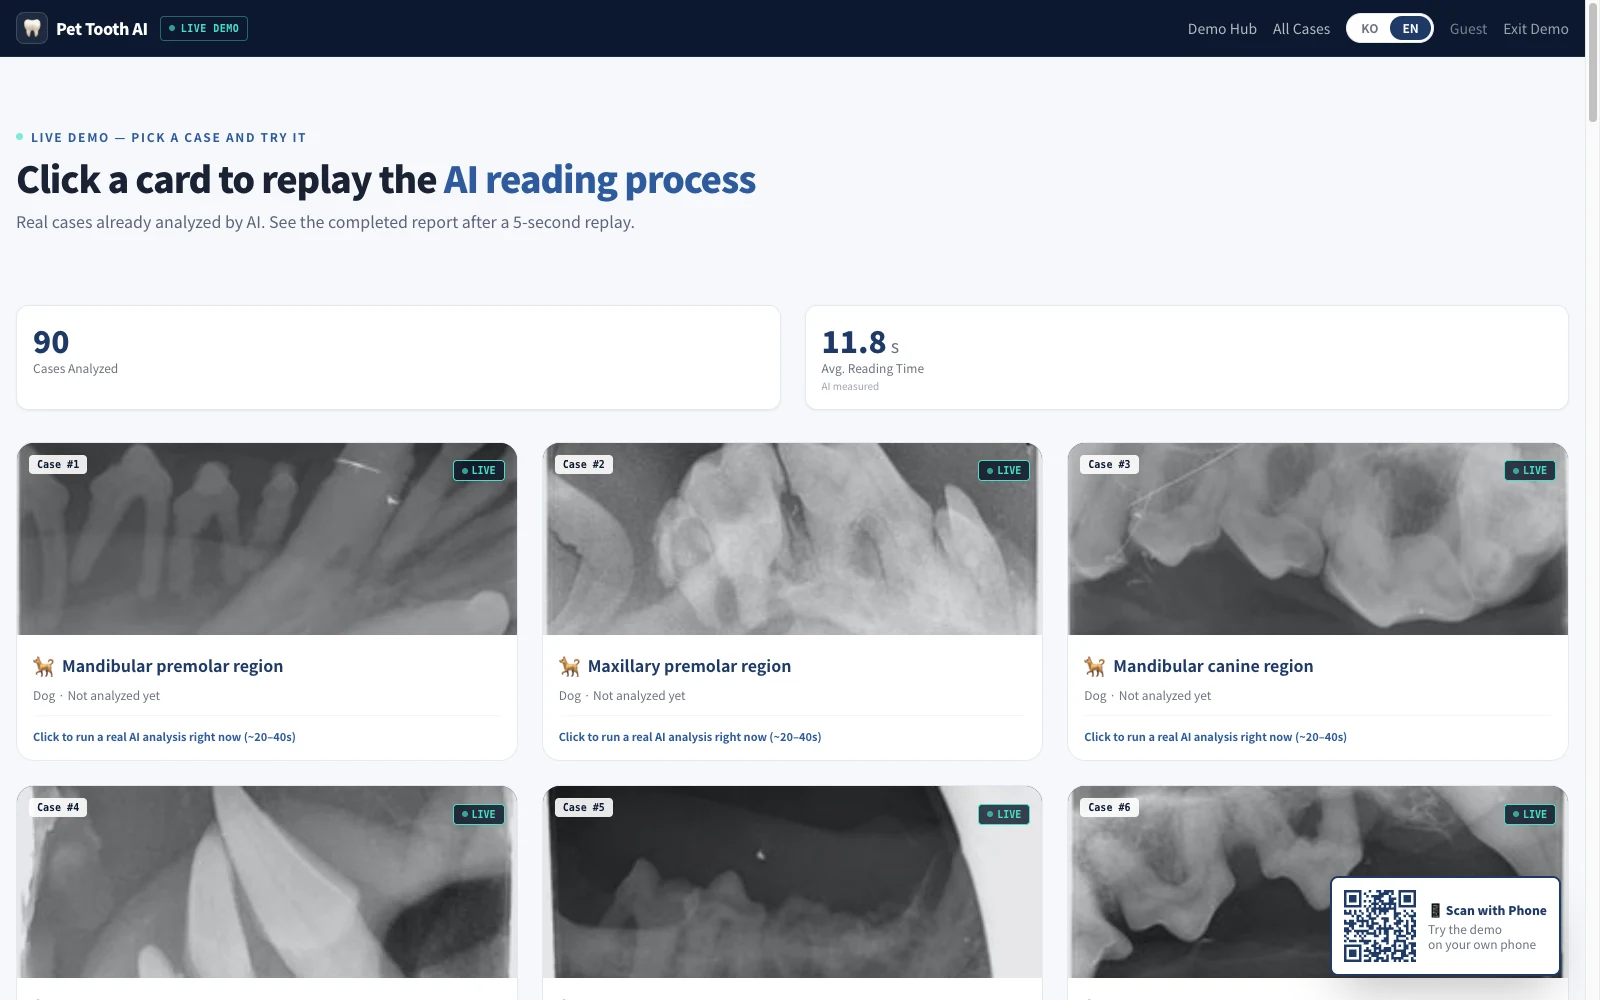Click the Maxillary premolar region title
Viewport: 1600px width, 1000px height.
[x=689, y=666]
